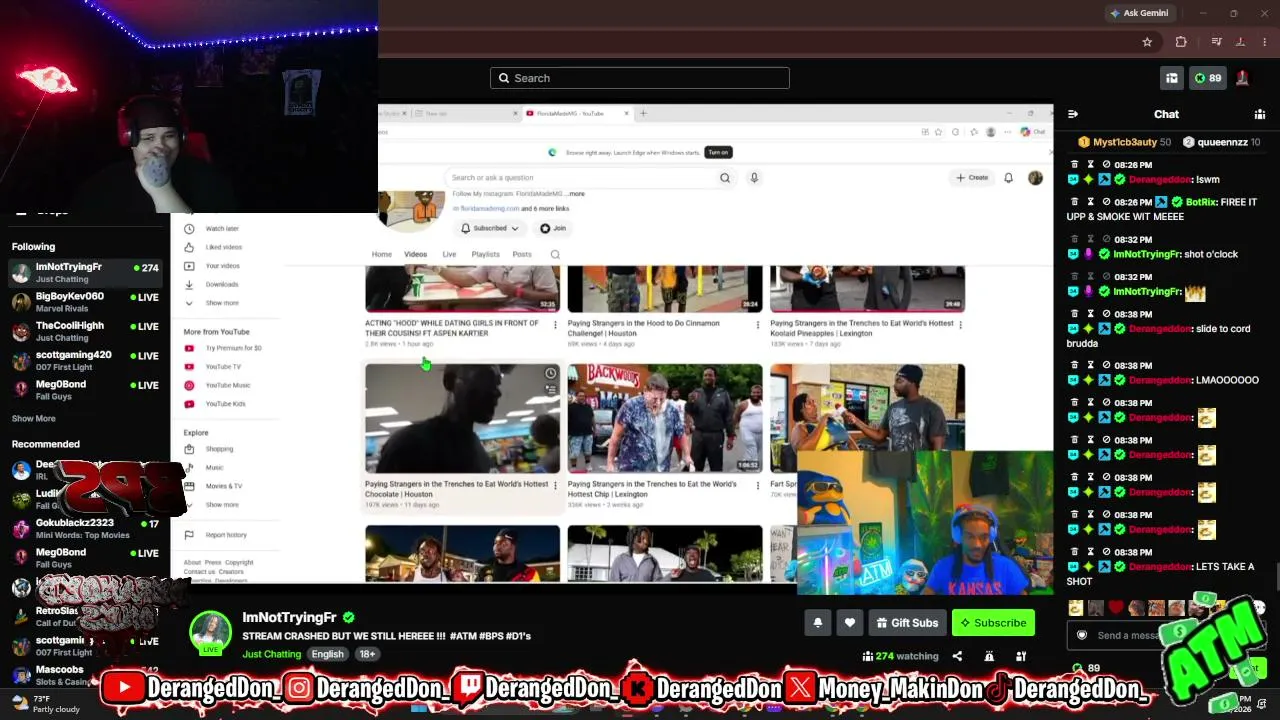1280x720 pixels.
Task: Open Chrome media controls icon
Action: (x=1216, y=42)
